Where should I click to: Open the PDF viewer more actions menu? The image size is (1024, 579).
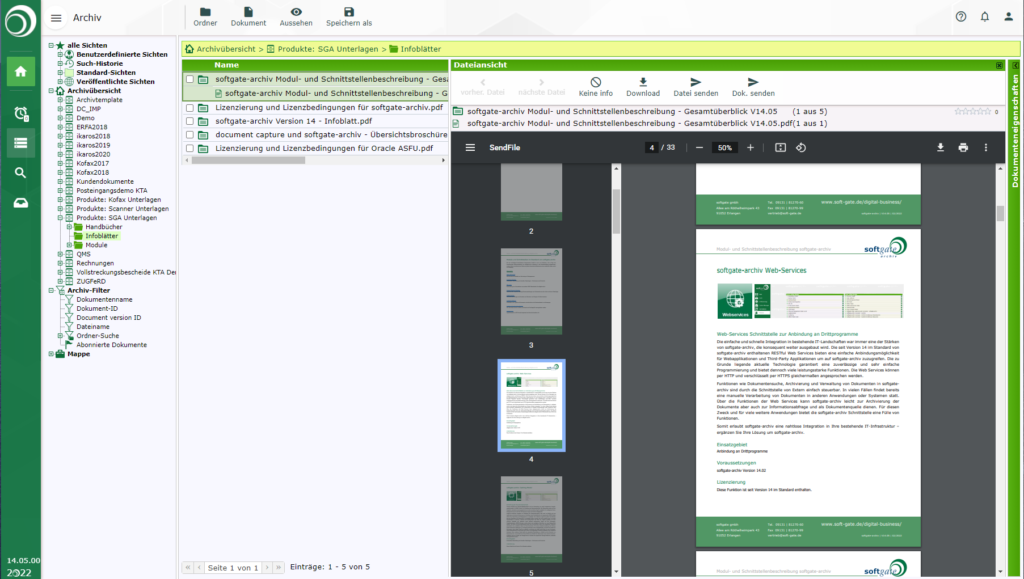[x=985, y=148]
